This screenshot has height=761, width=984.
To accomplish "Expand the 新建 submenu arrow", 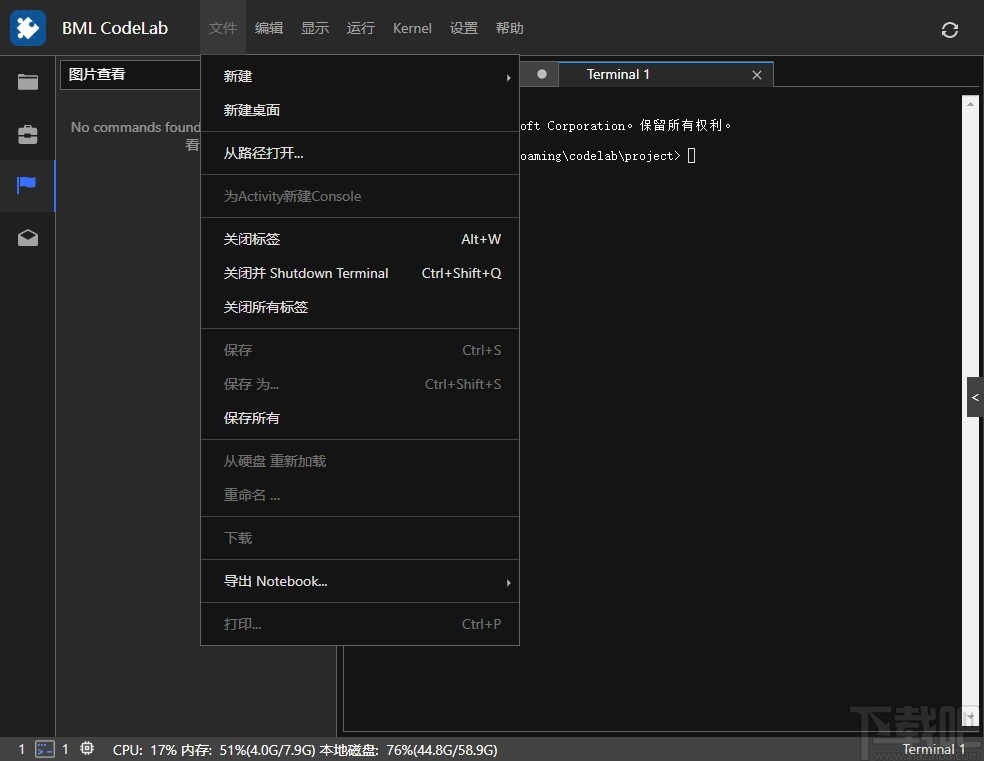I will click(x=507, y=77).
